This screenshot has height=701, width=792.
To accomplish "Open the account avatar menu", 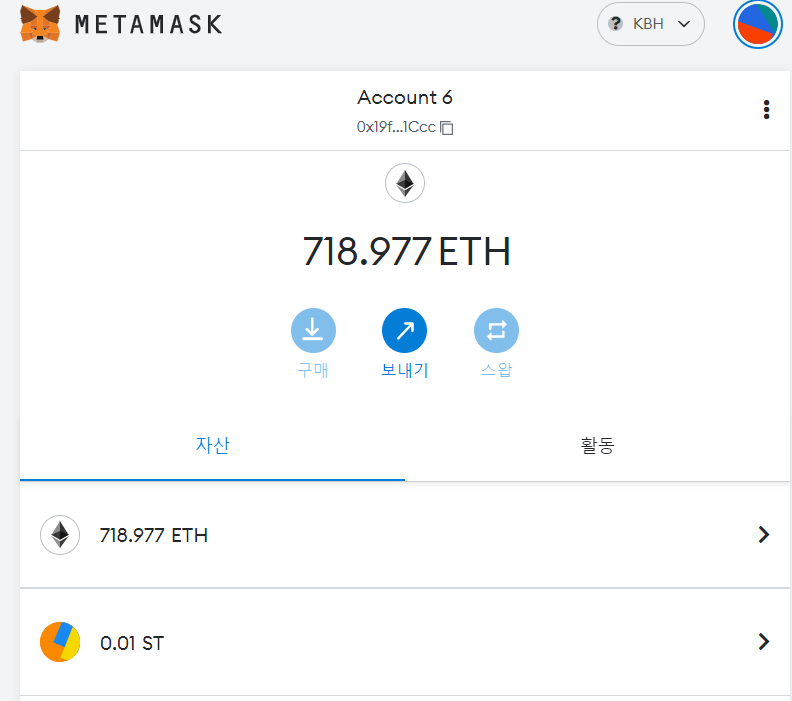I will coord(757,24).
